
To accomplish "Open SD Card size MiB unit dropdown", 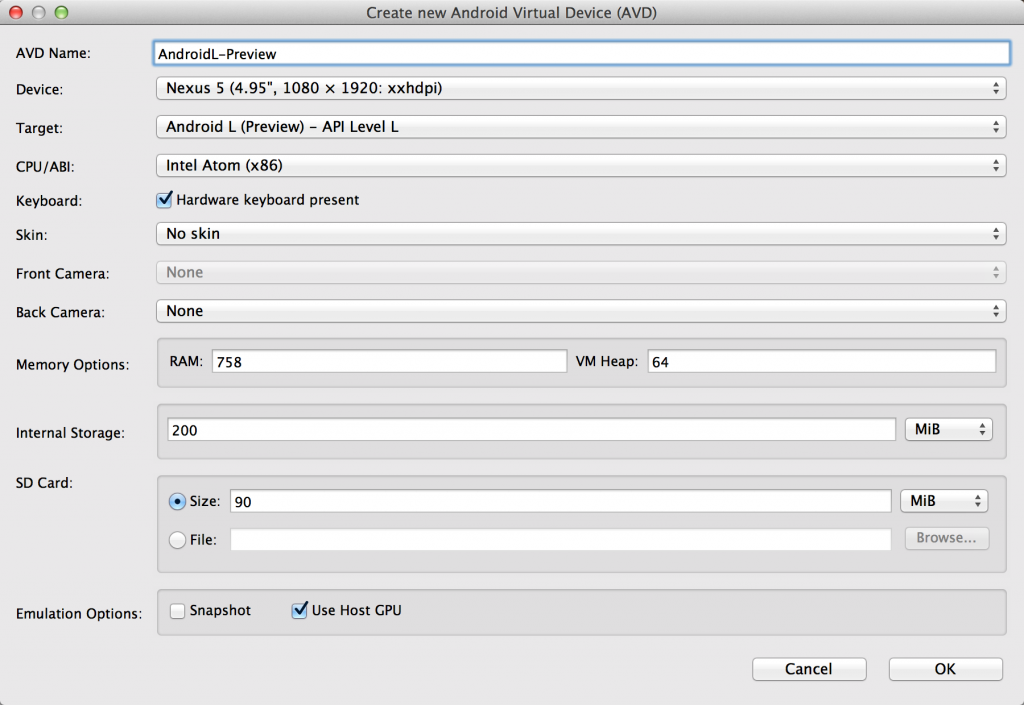I will tap(944, 501).
